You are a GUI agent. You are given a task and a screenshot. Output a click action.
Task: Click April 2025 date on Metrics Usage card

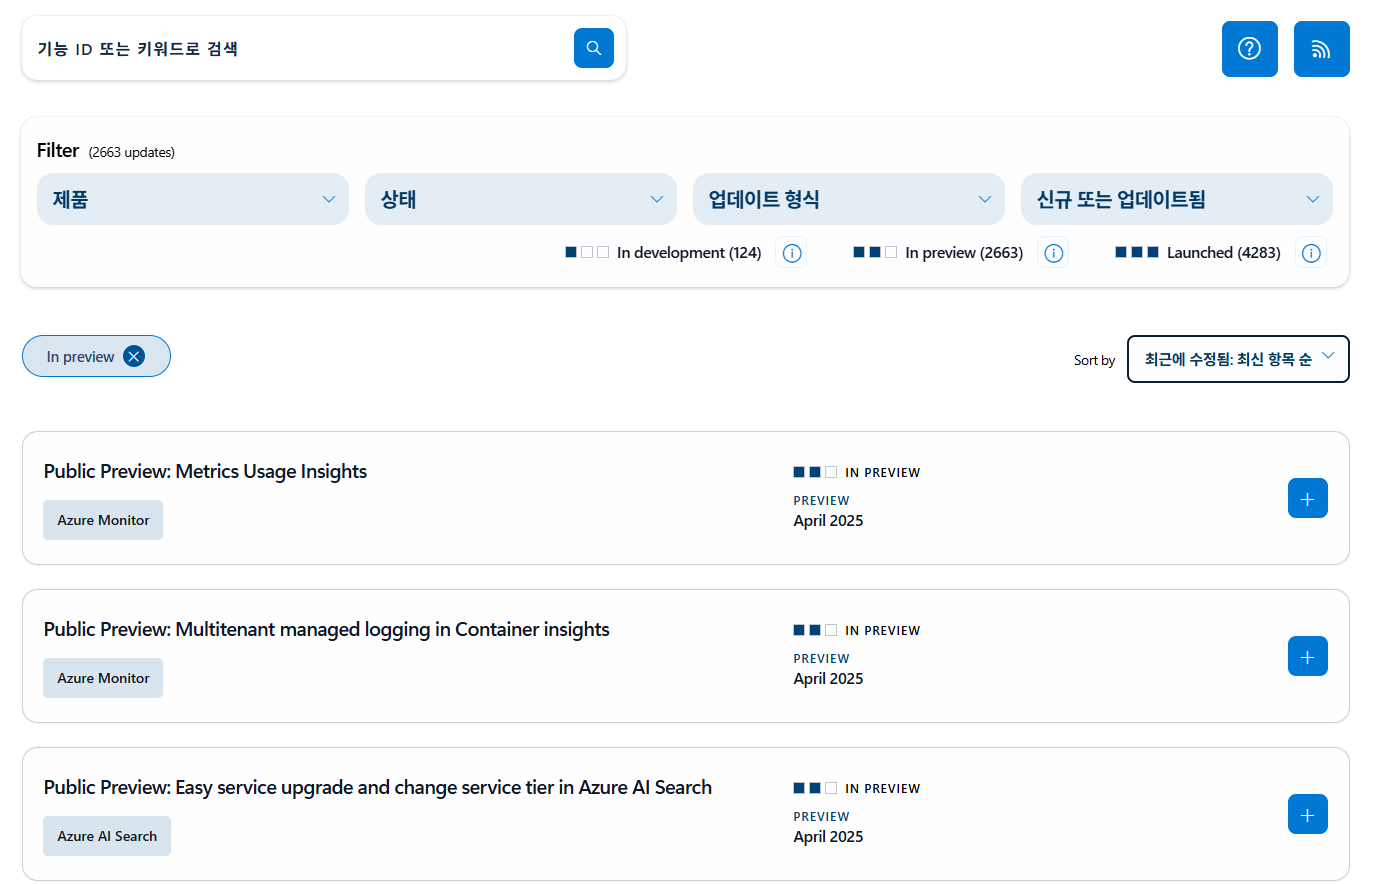[828, 521]
